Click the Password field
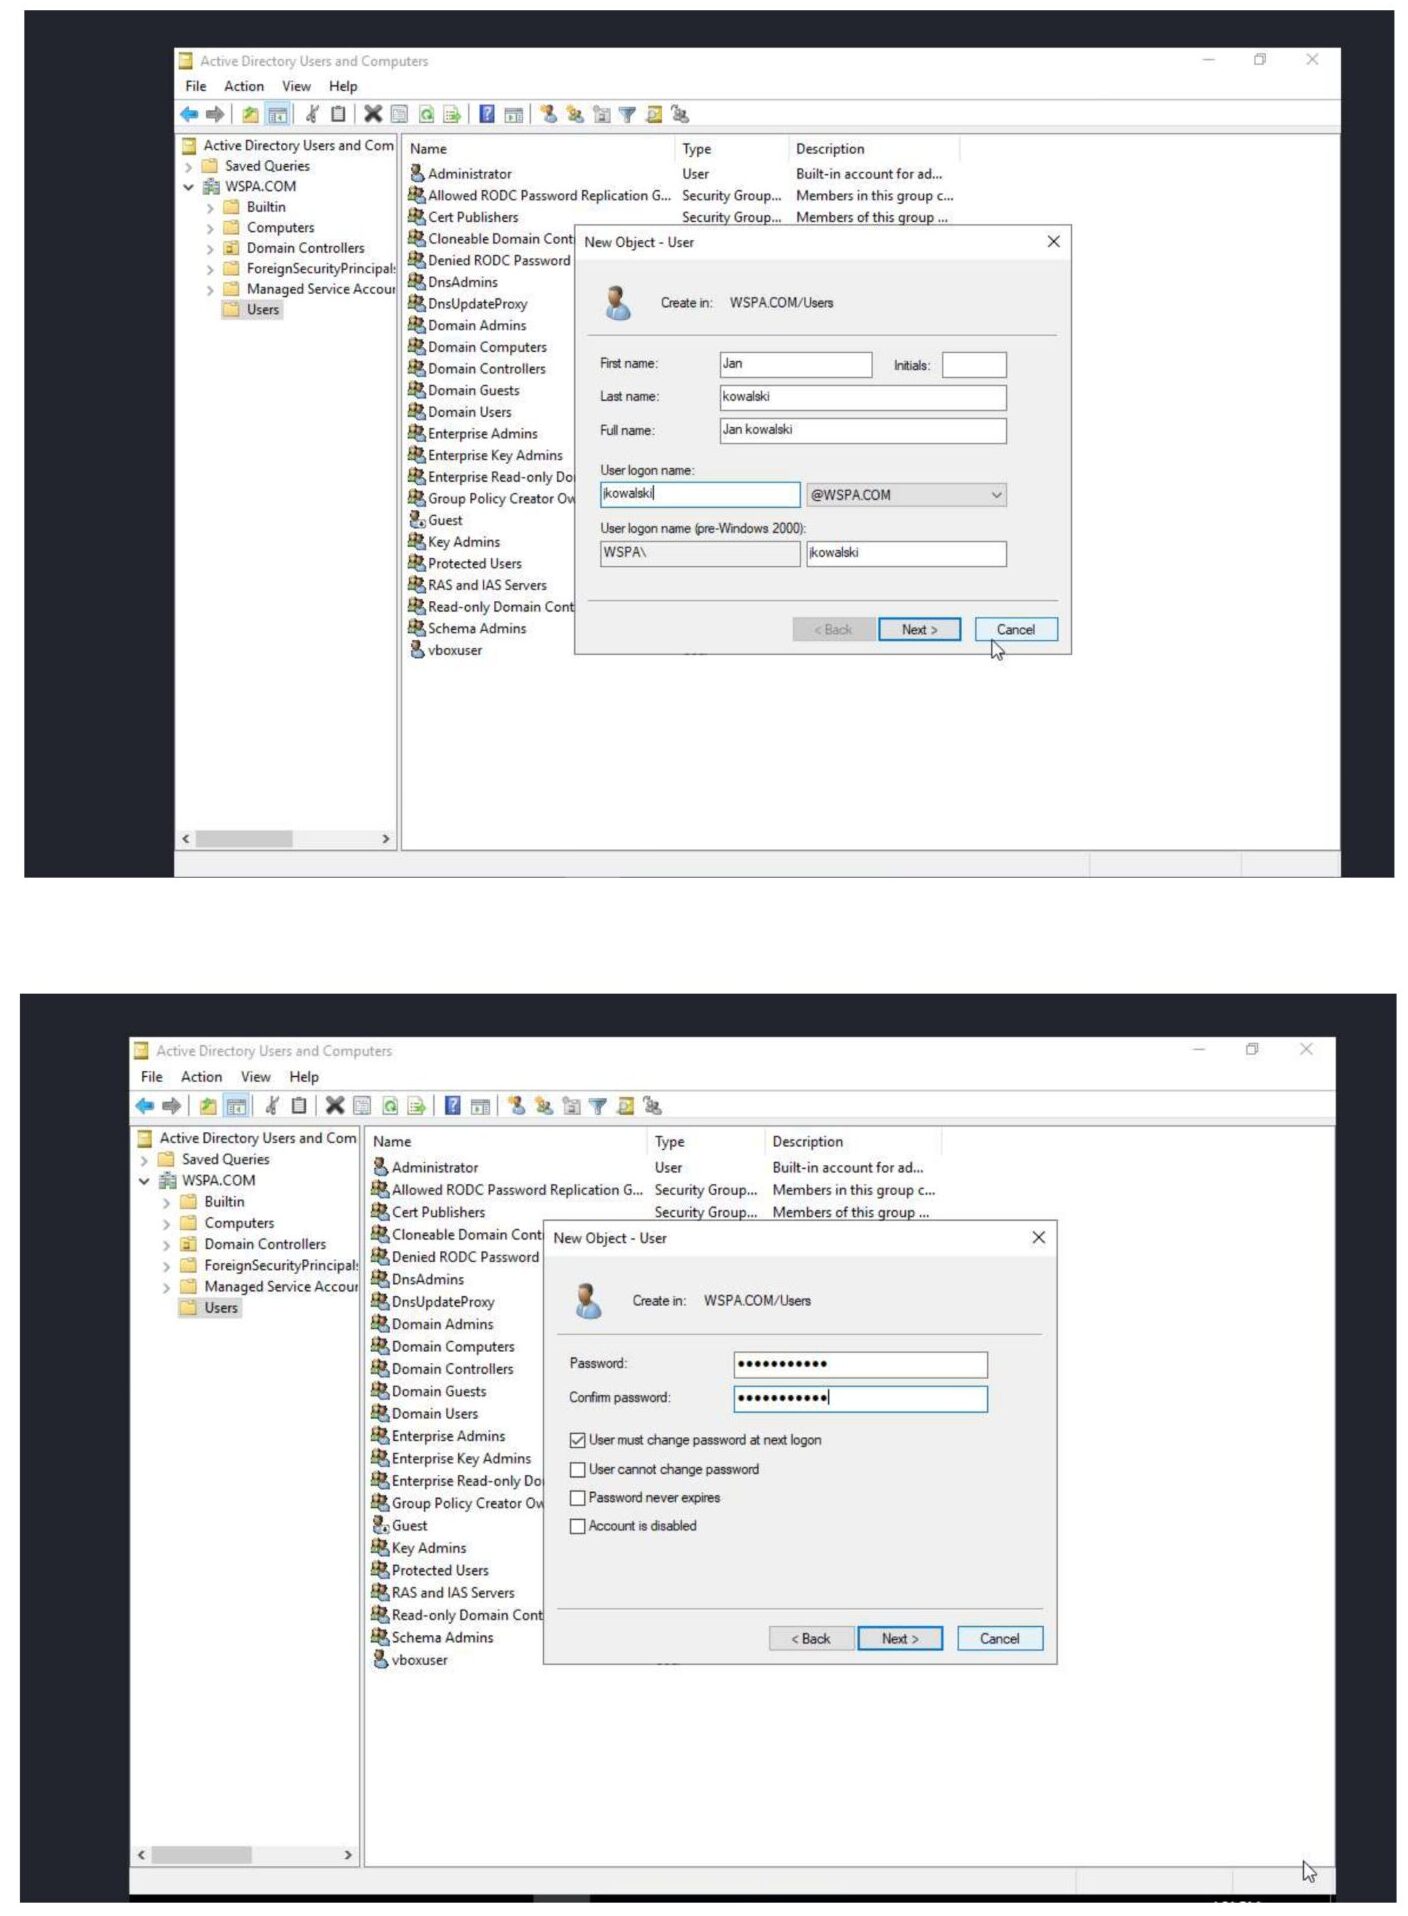The height and width of the screenshot is (1916, 1408). [860, 1364]
